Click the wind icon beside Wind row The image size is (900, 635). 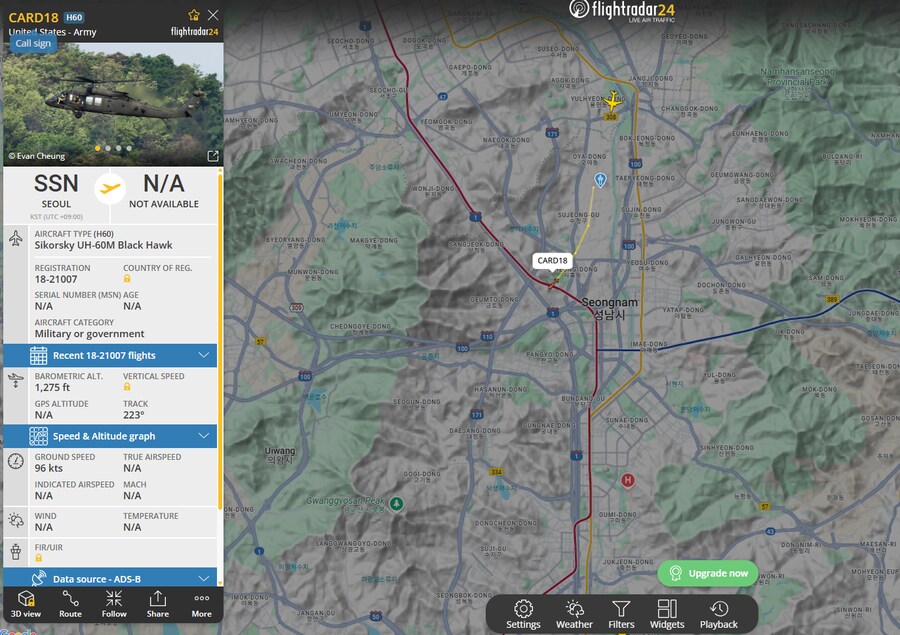[16, 520]
